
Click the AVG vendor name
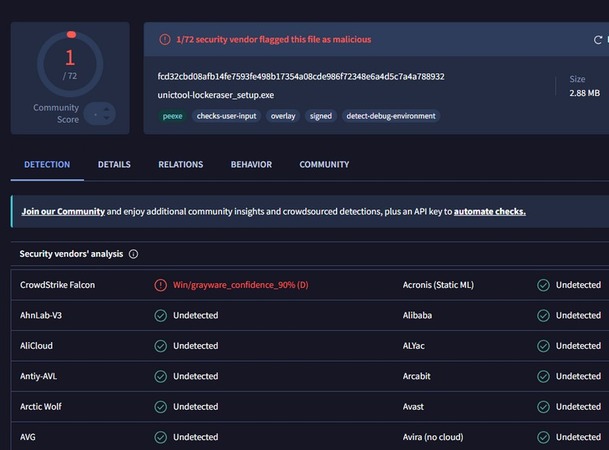(x=28, y=437)
